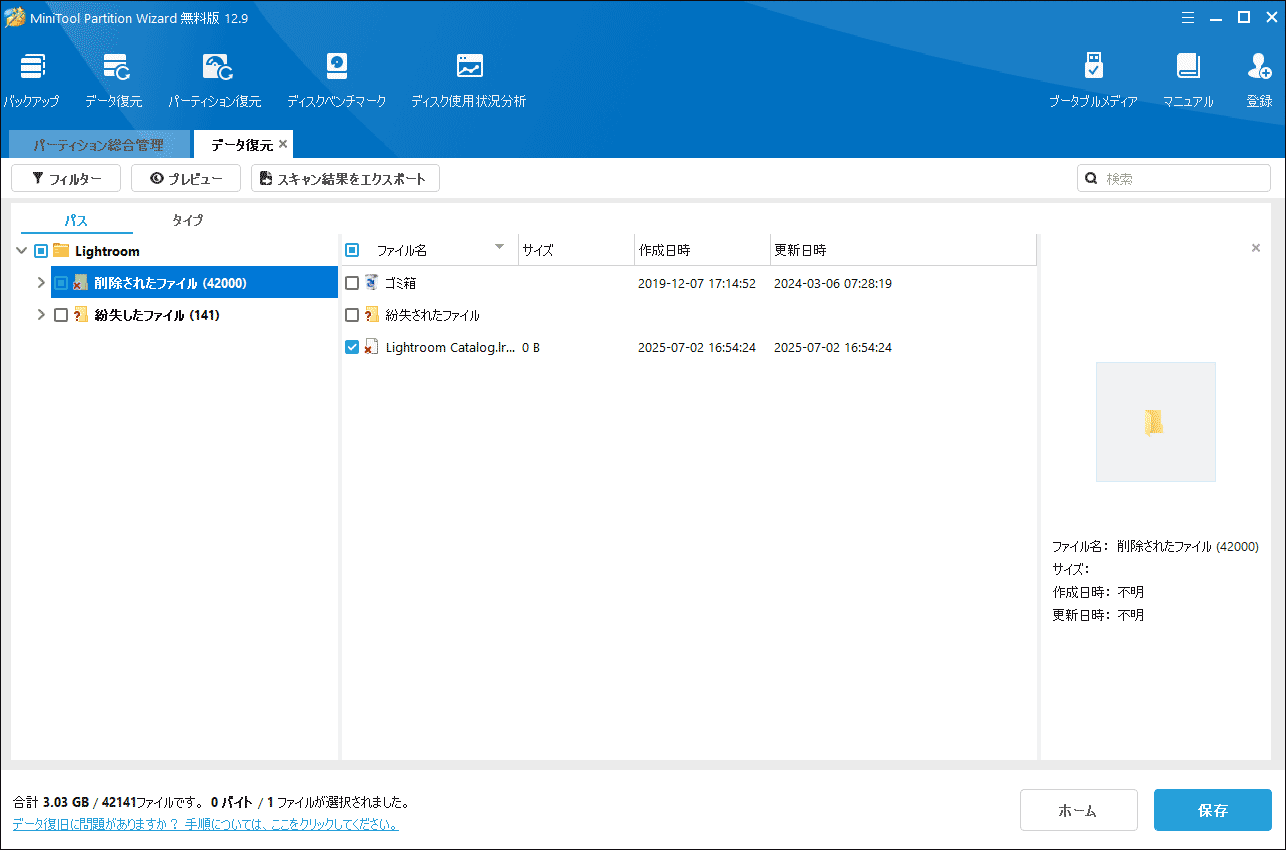Select the データ復元 tab

[242, 145]
